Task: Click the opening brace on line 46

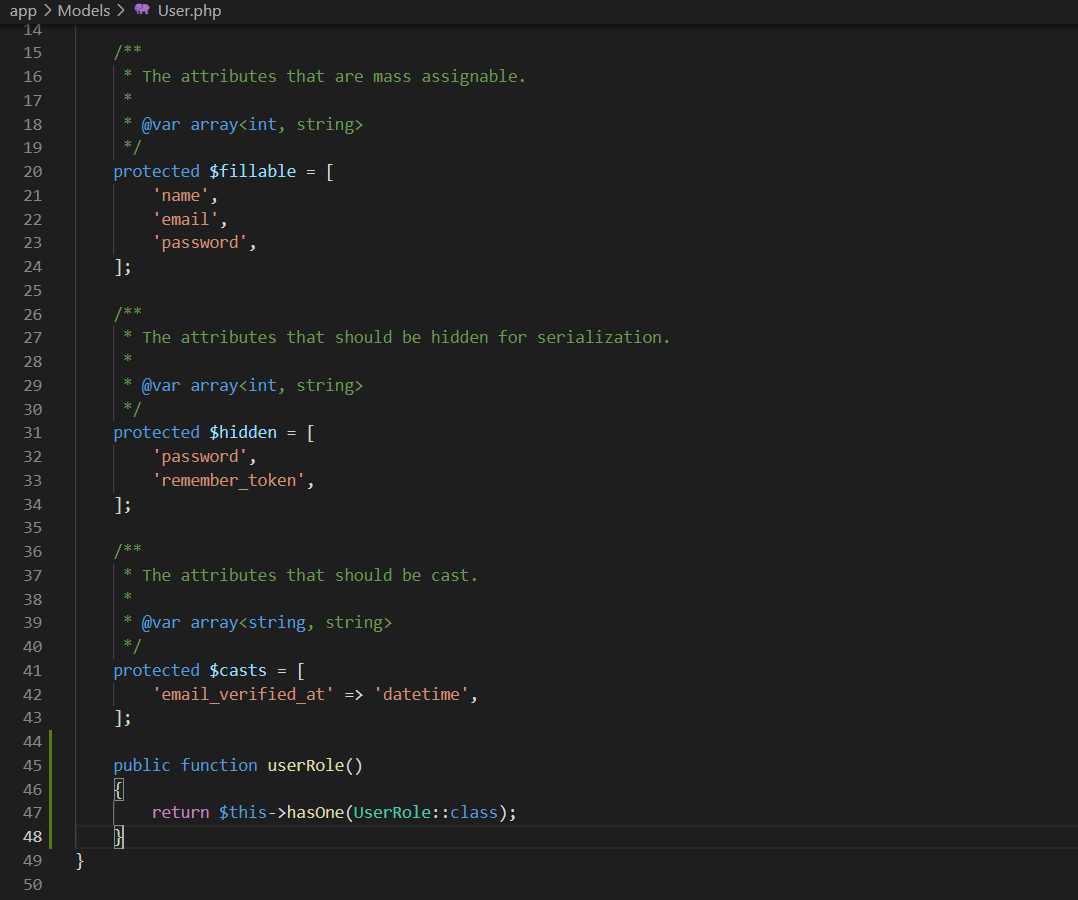Action: (118, 789)
